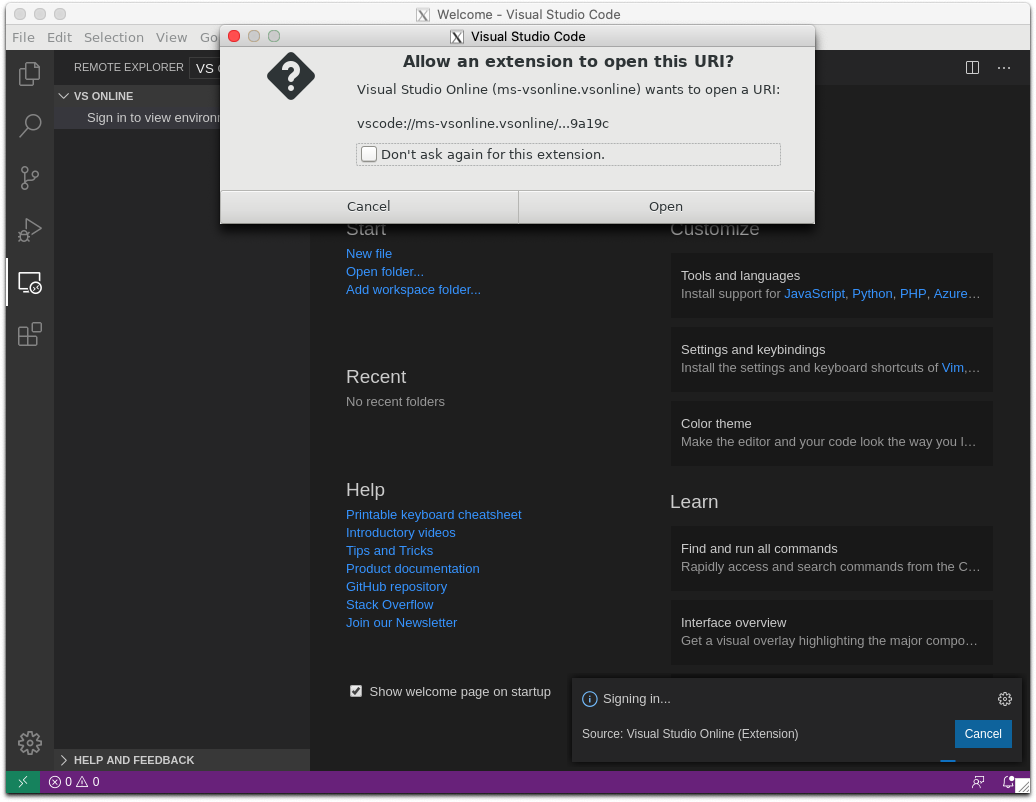Image resolution: width=1036 pixels, height=802 pixels.
Task: Open errors and warnings count in status bar
Action: 74,782
